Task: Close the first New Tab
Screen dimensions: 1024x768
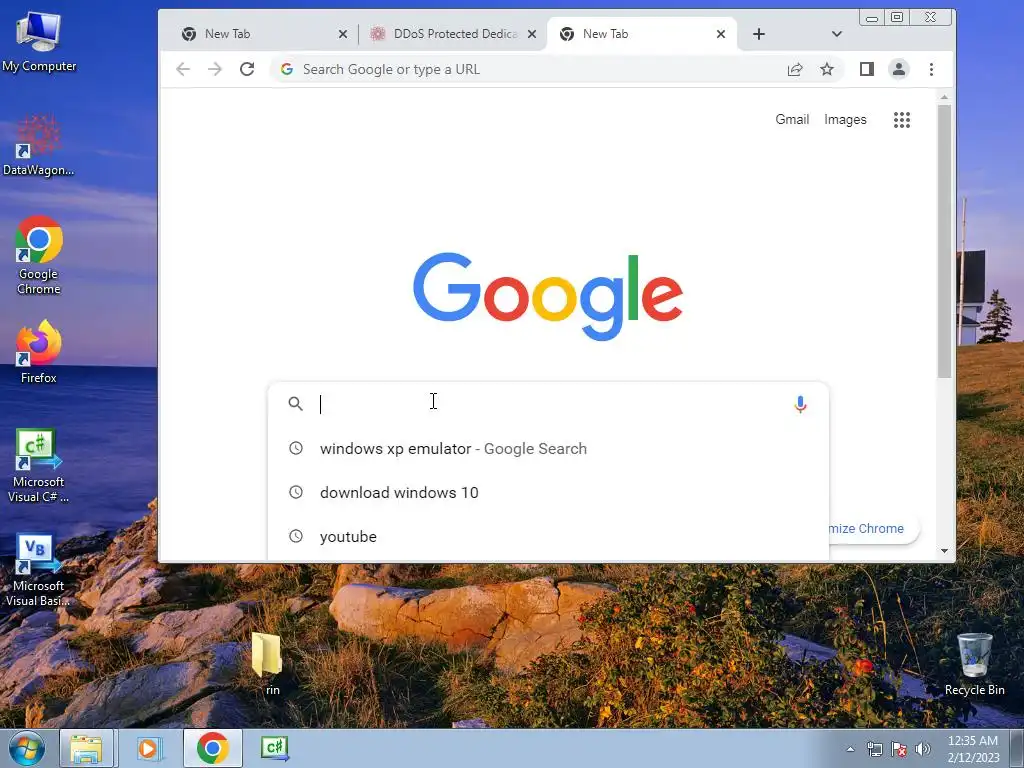Action: pyautogui.click(x=343, y=34)
